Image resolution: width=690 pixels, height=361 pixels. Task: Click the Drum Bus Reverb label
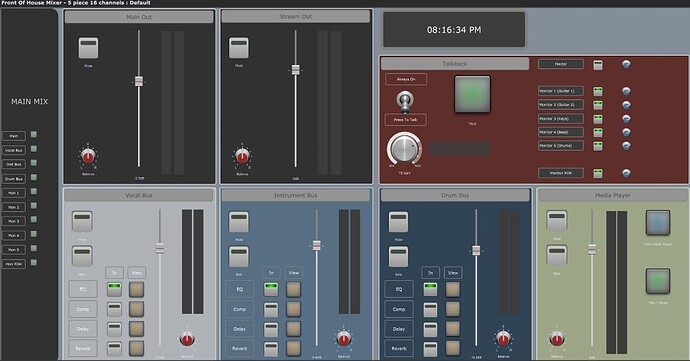click(399, 348)
